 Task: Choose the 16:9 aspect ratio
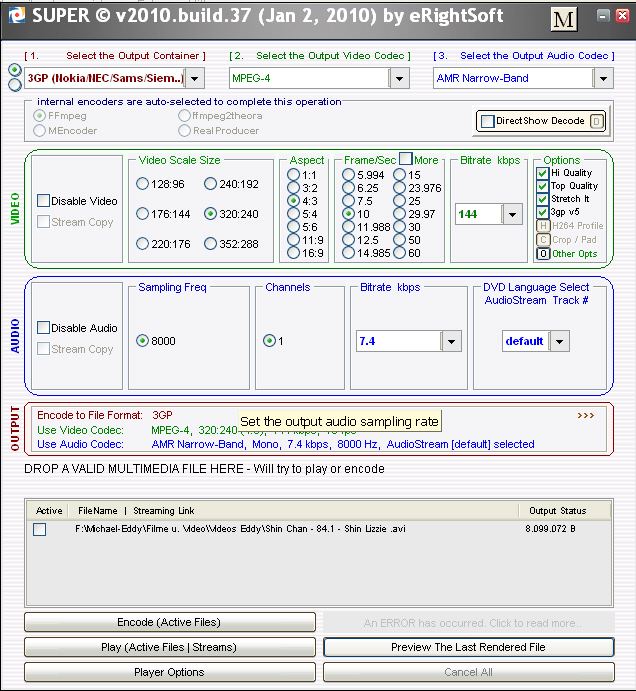(x=293, y=253)
